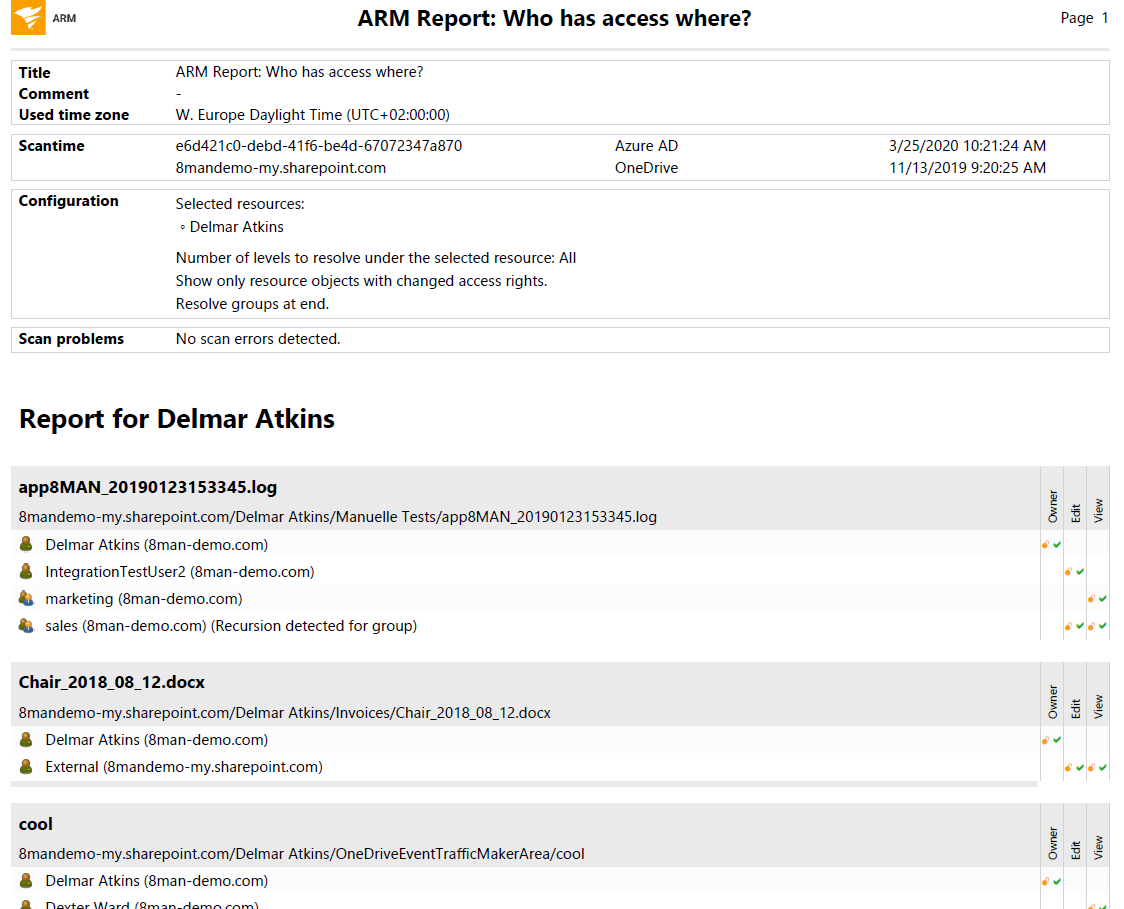The height and width of the screenshot is (909, 1124).
Task: Click the user icon beside Delmar Atkins under cool
Action: tap(26, 880)
